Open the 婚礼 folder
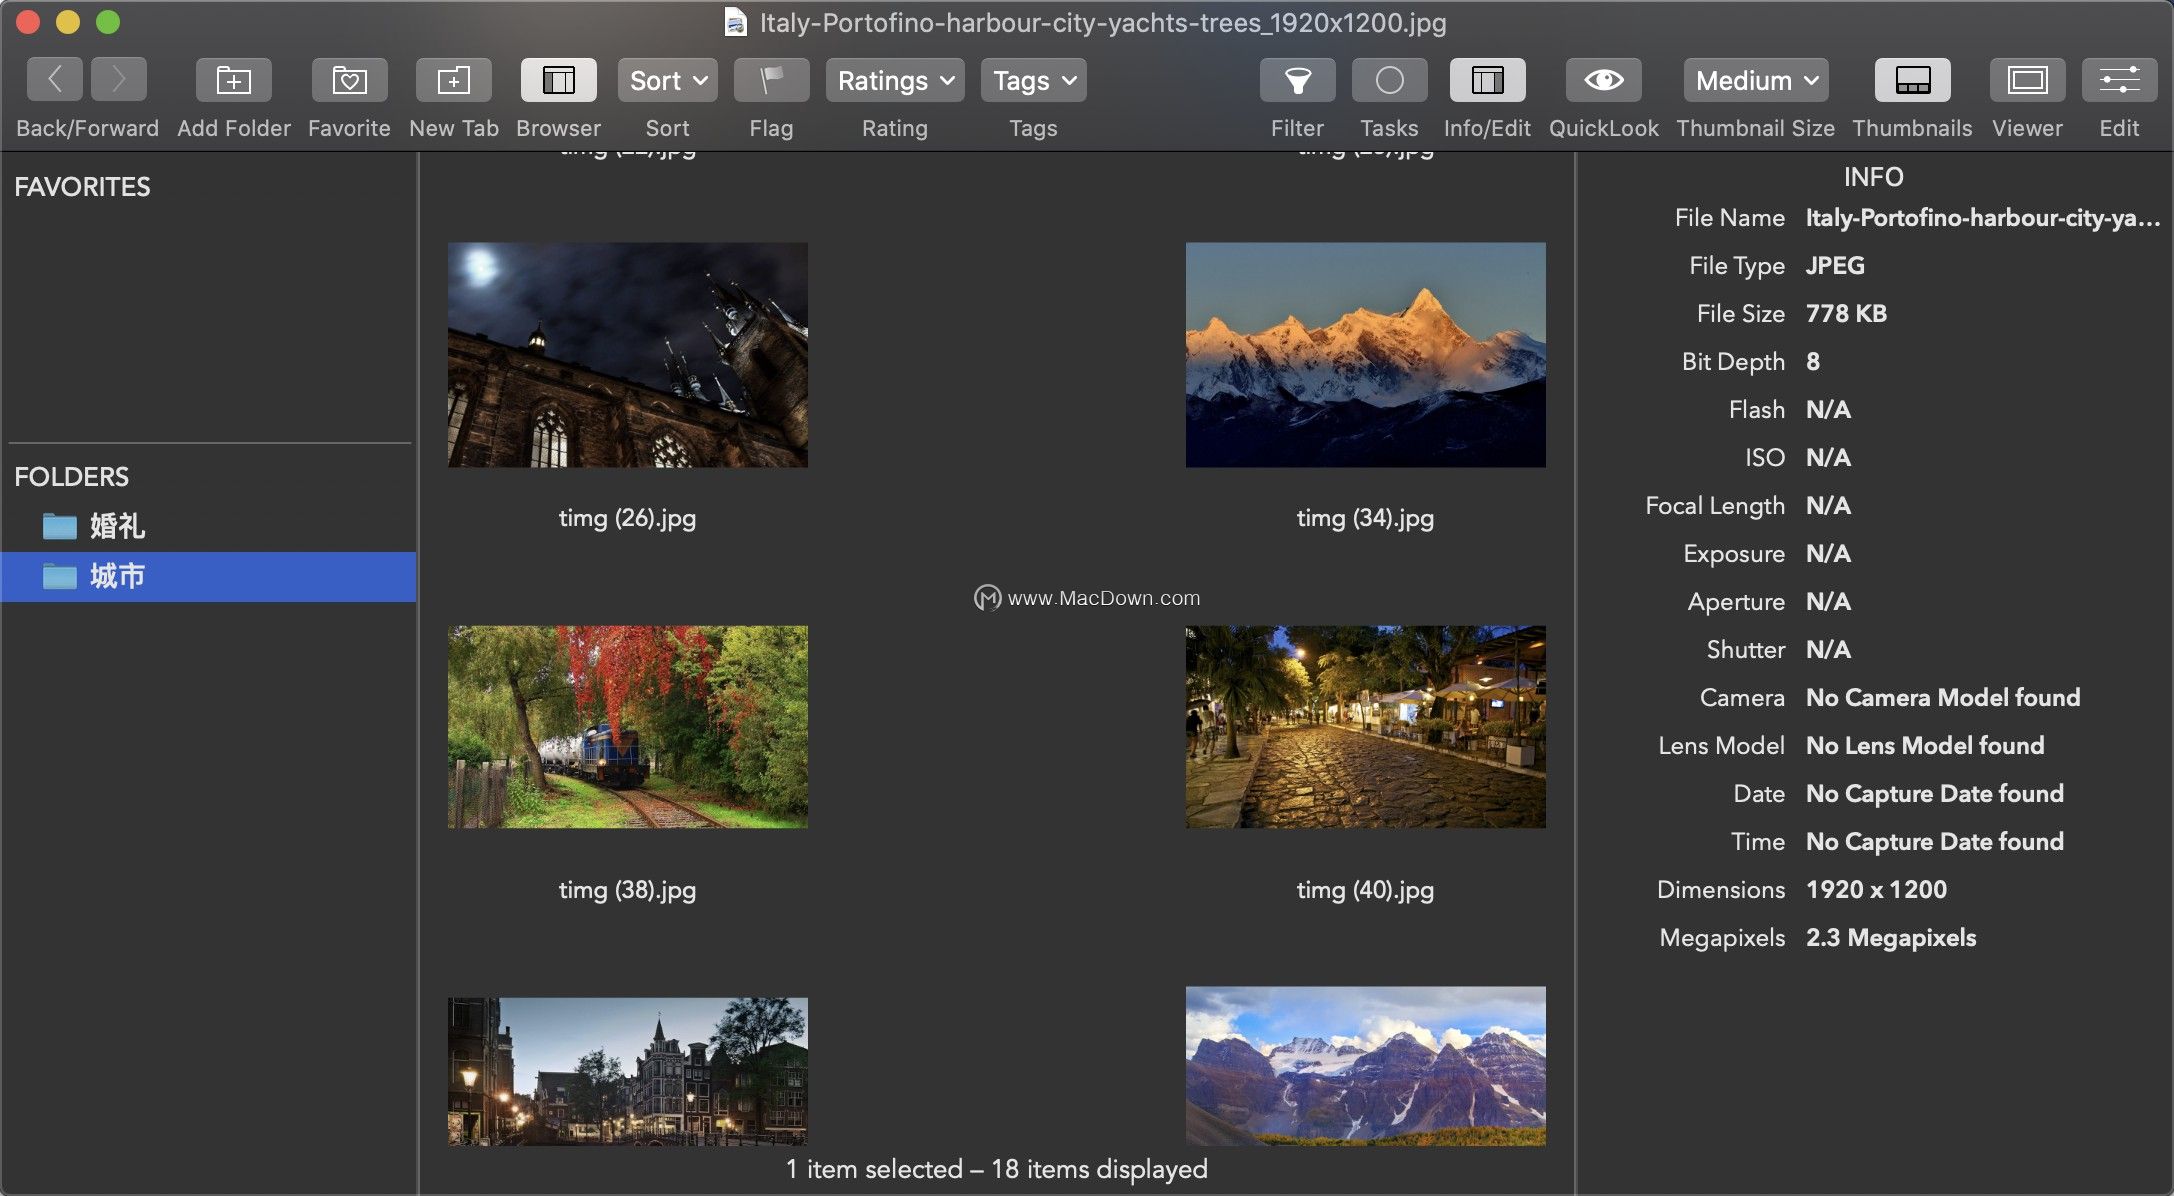Screen dimensions: 2174x1196 point(115,526)
